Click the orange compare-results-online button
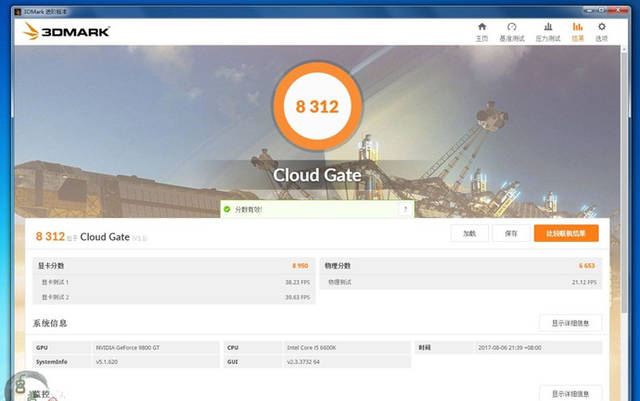Image resolution: width=640 pixels, height=401 pixels. click(566, 233)
